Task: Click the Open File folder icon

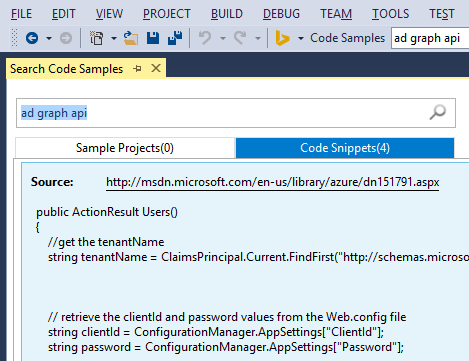Action: 131,38
